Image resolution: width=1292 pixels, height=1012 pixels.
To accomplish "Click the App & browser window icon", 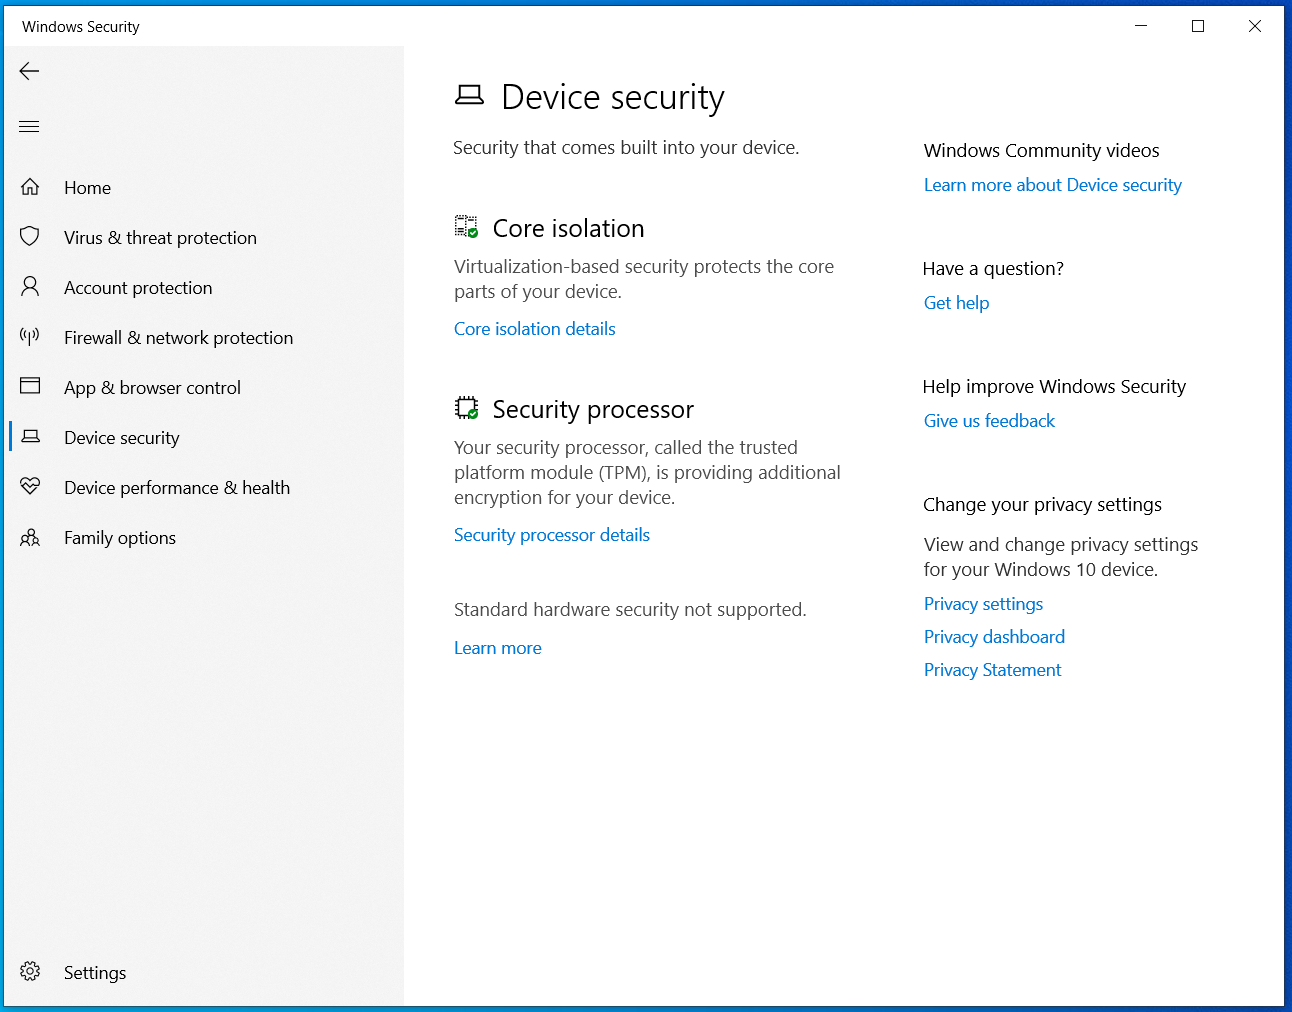I will click(x=30, y=386).
